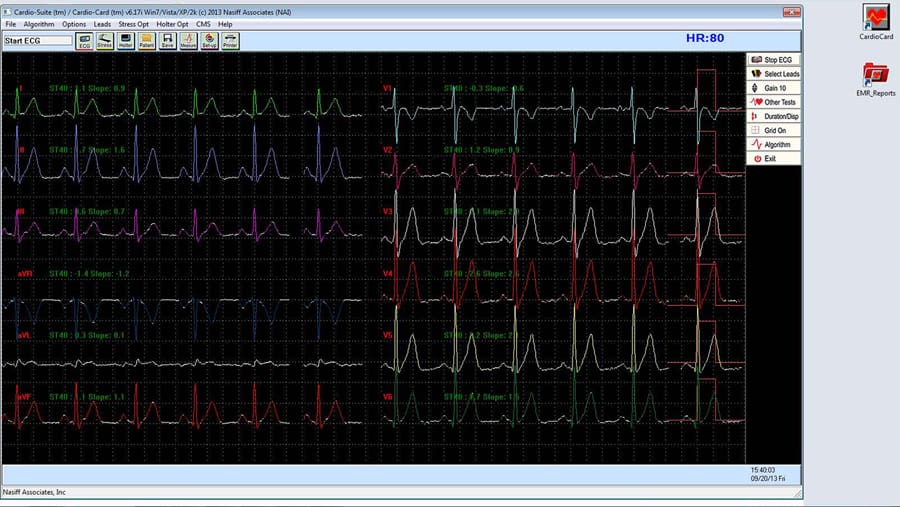Viewport: 900px width, 507px height.
Task: Select the Holter toolbar icon
Action: [126, 41]
